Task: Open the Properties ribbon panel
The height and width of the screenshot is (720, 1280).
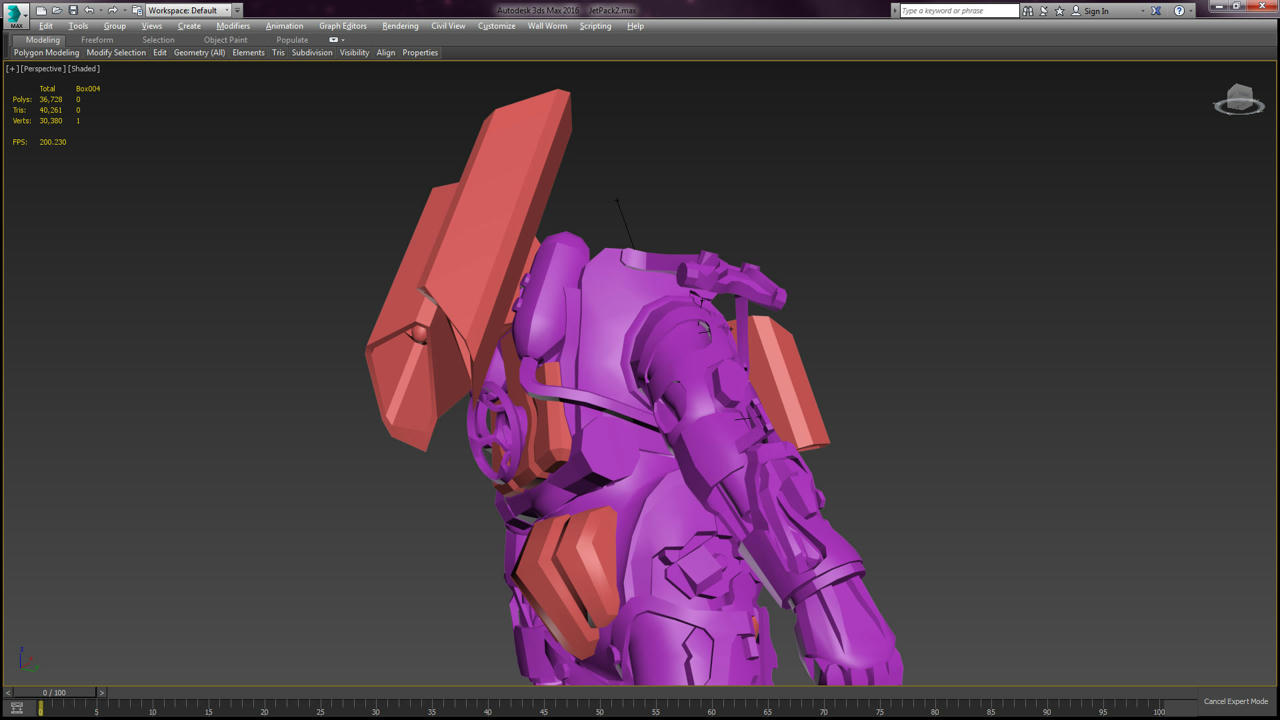Action: click(420, 53)
